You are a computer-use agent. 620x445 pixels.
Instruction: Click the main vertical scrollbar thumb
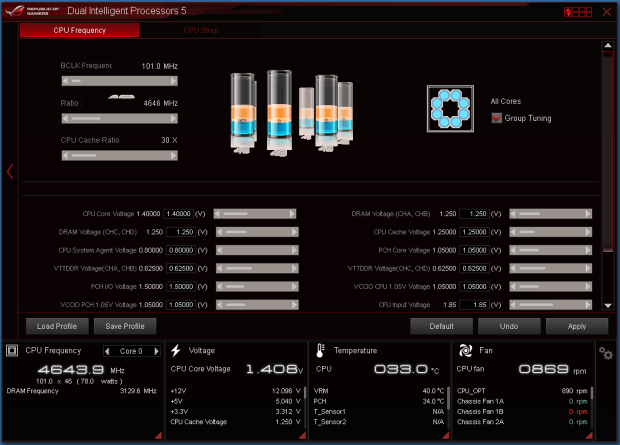coord(608,151)
